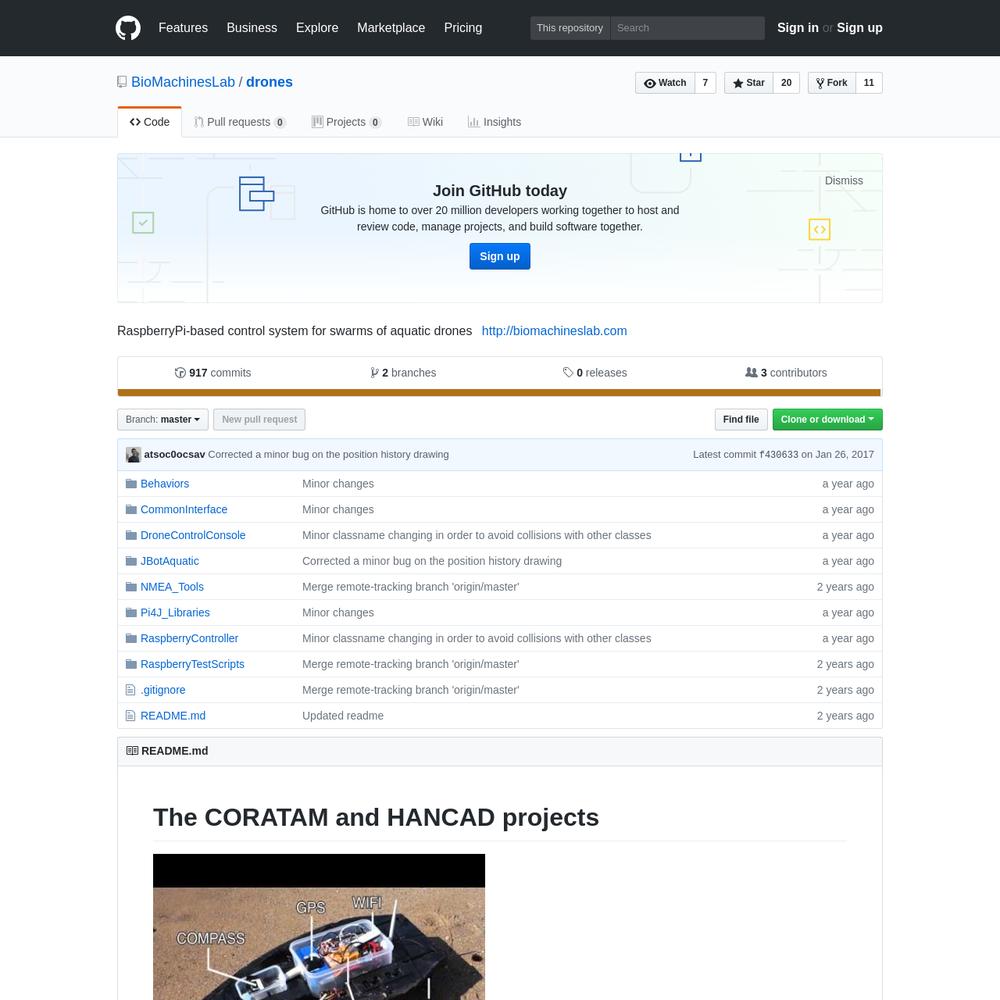Open the JBotAquatic folder
Screen dimensions: 1000x1000
[x=170, y=561]
